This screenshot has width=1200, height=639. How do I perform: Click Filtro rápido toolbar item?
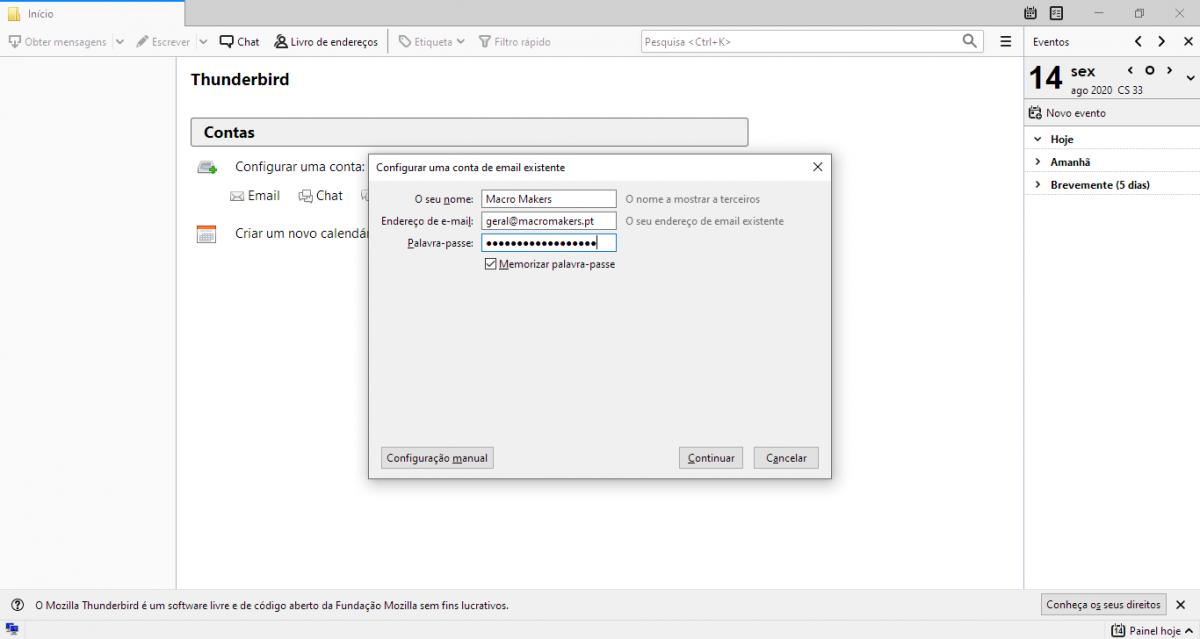pos(514,42)
